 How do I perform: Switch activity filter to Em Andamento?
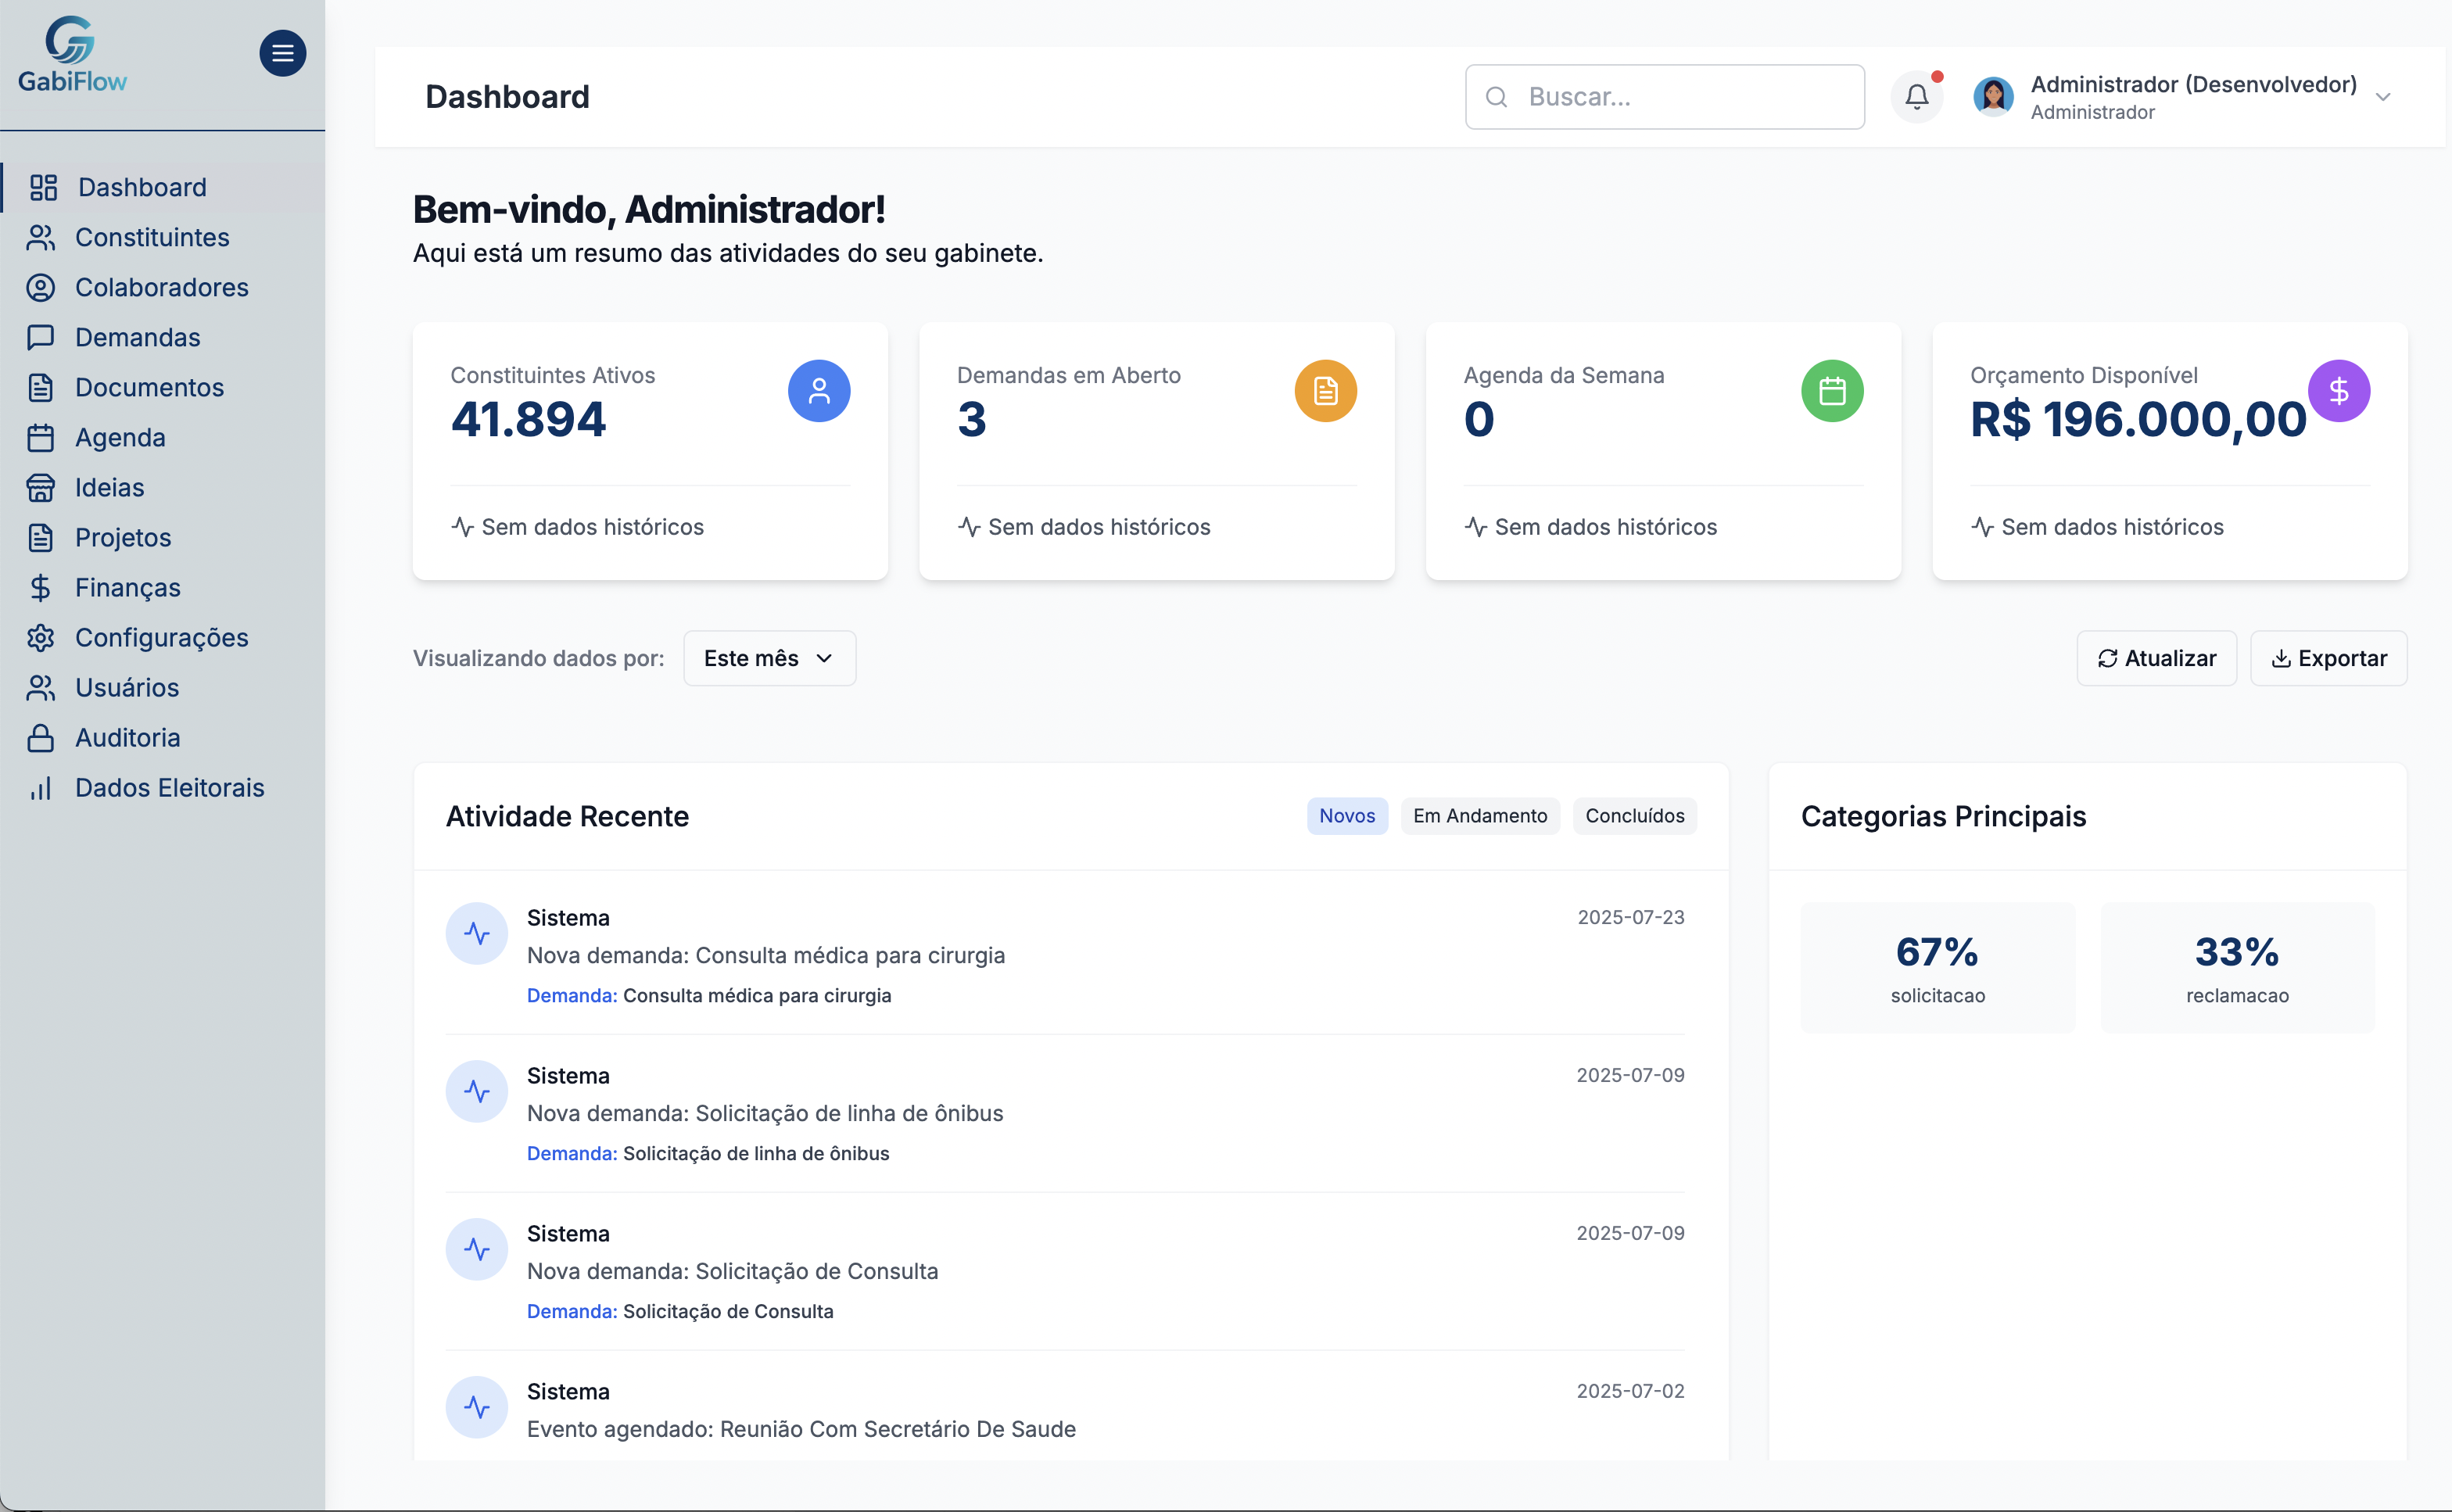pos(1480,816)
